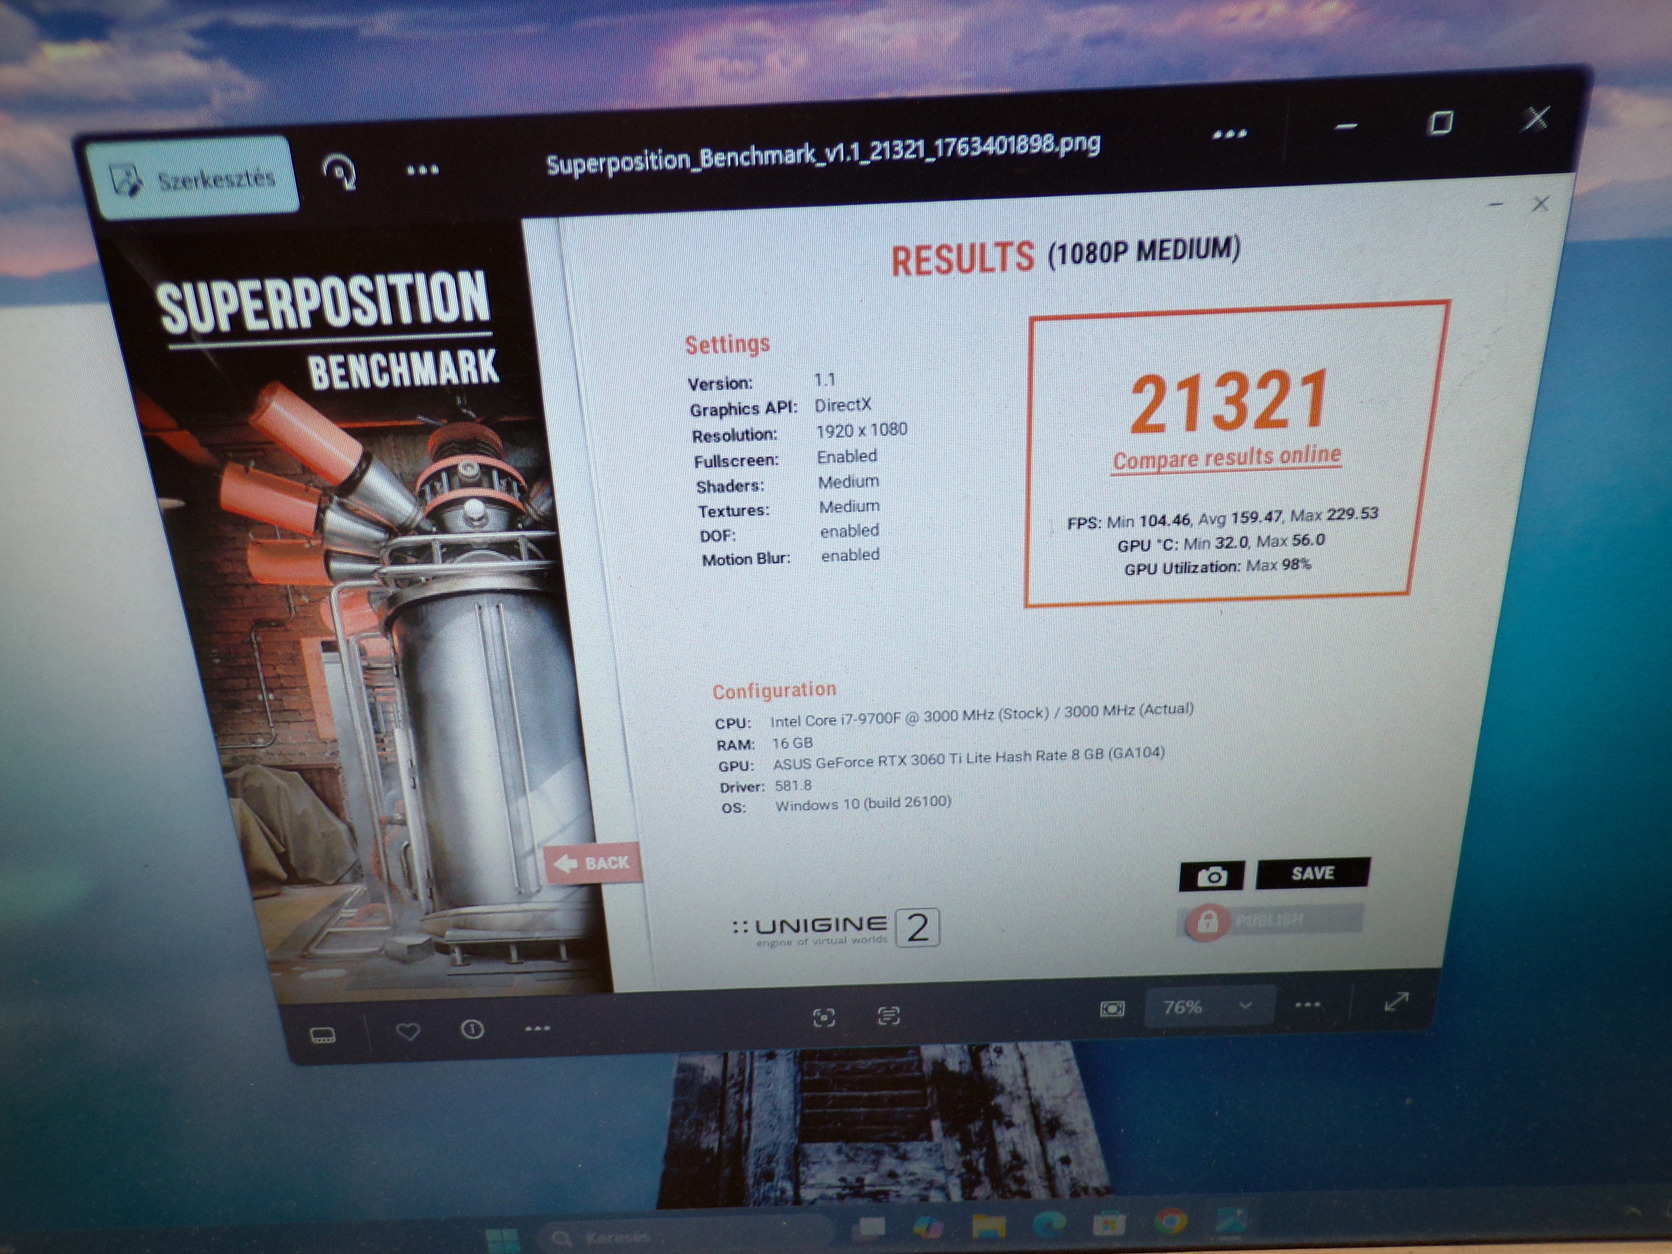
Task: Expand the 76% zoom dropdown
Action: [x=1208, y=1006]
